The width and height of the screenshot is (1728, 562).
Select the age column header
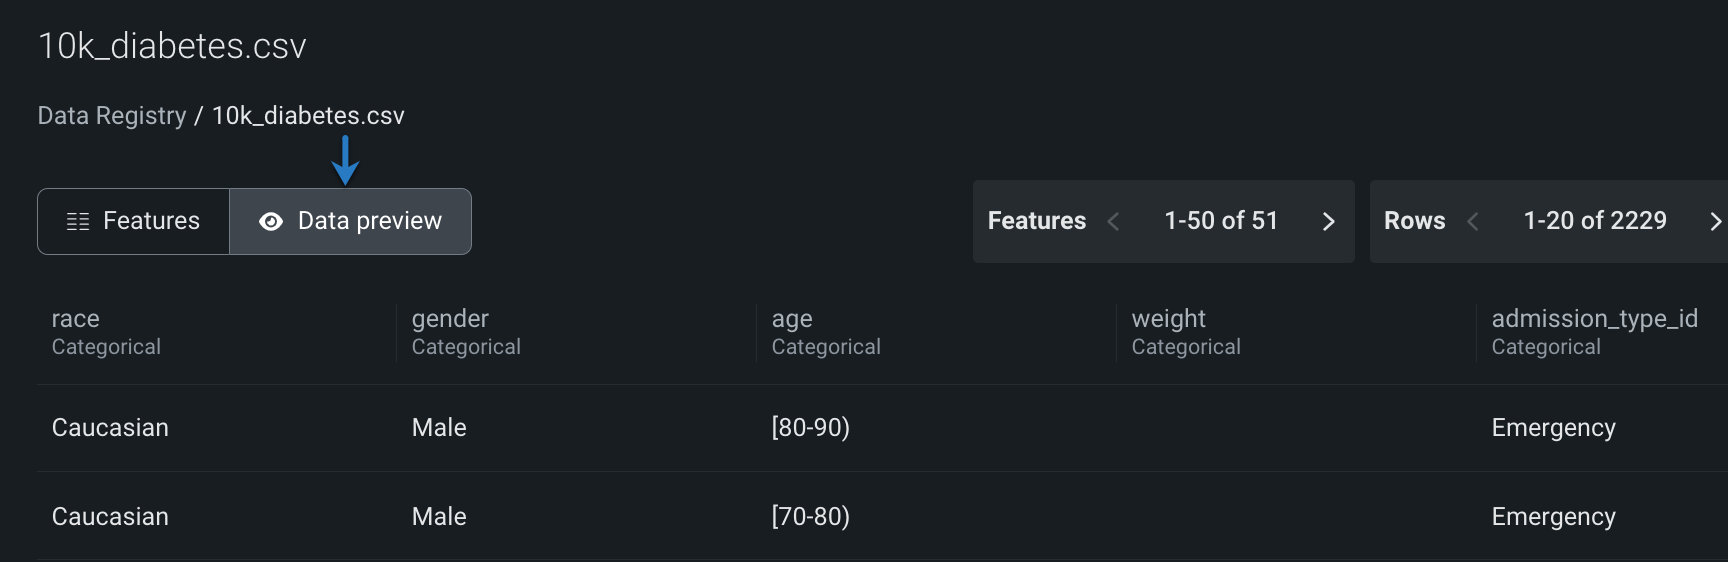pos(792,319)
